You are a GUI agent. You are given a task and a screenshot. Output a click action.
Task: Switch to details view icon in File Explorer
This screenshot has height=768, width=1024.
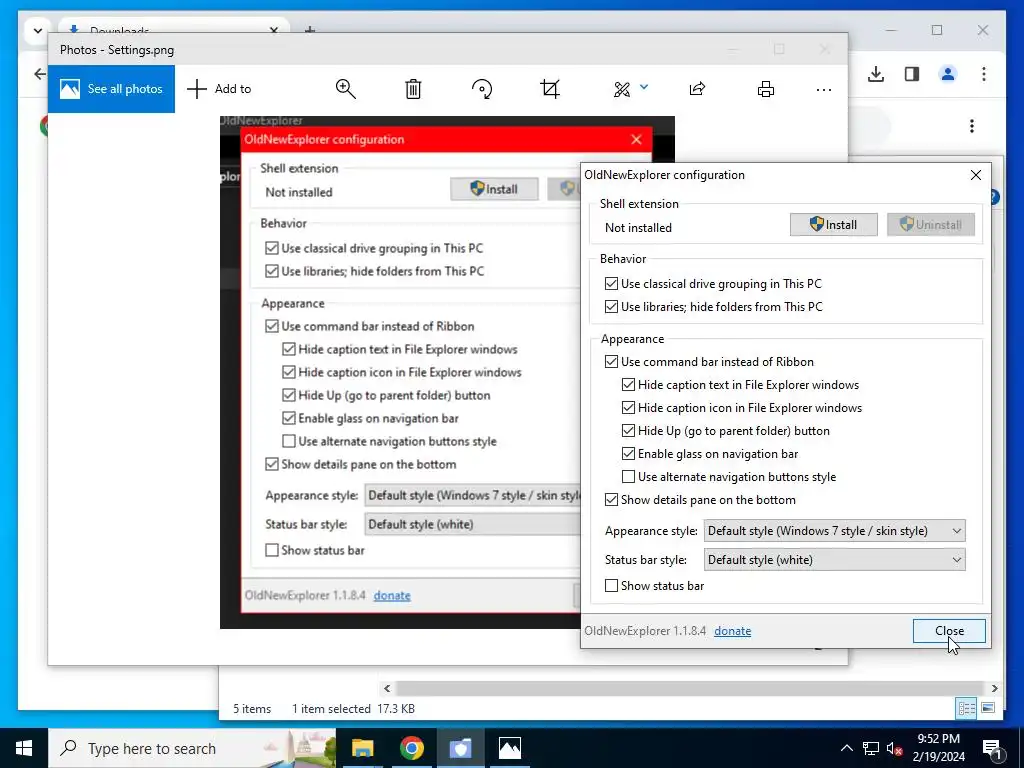[x=967, y=709]
